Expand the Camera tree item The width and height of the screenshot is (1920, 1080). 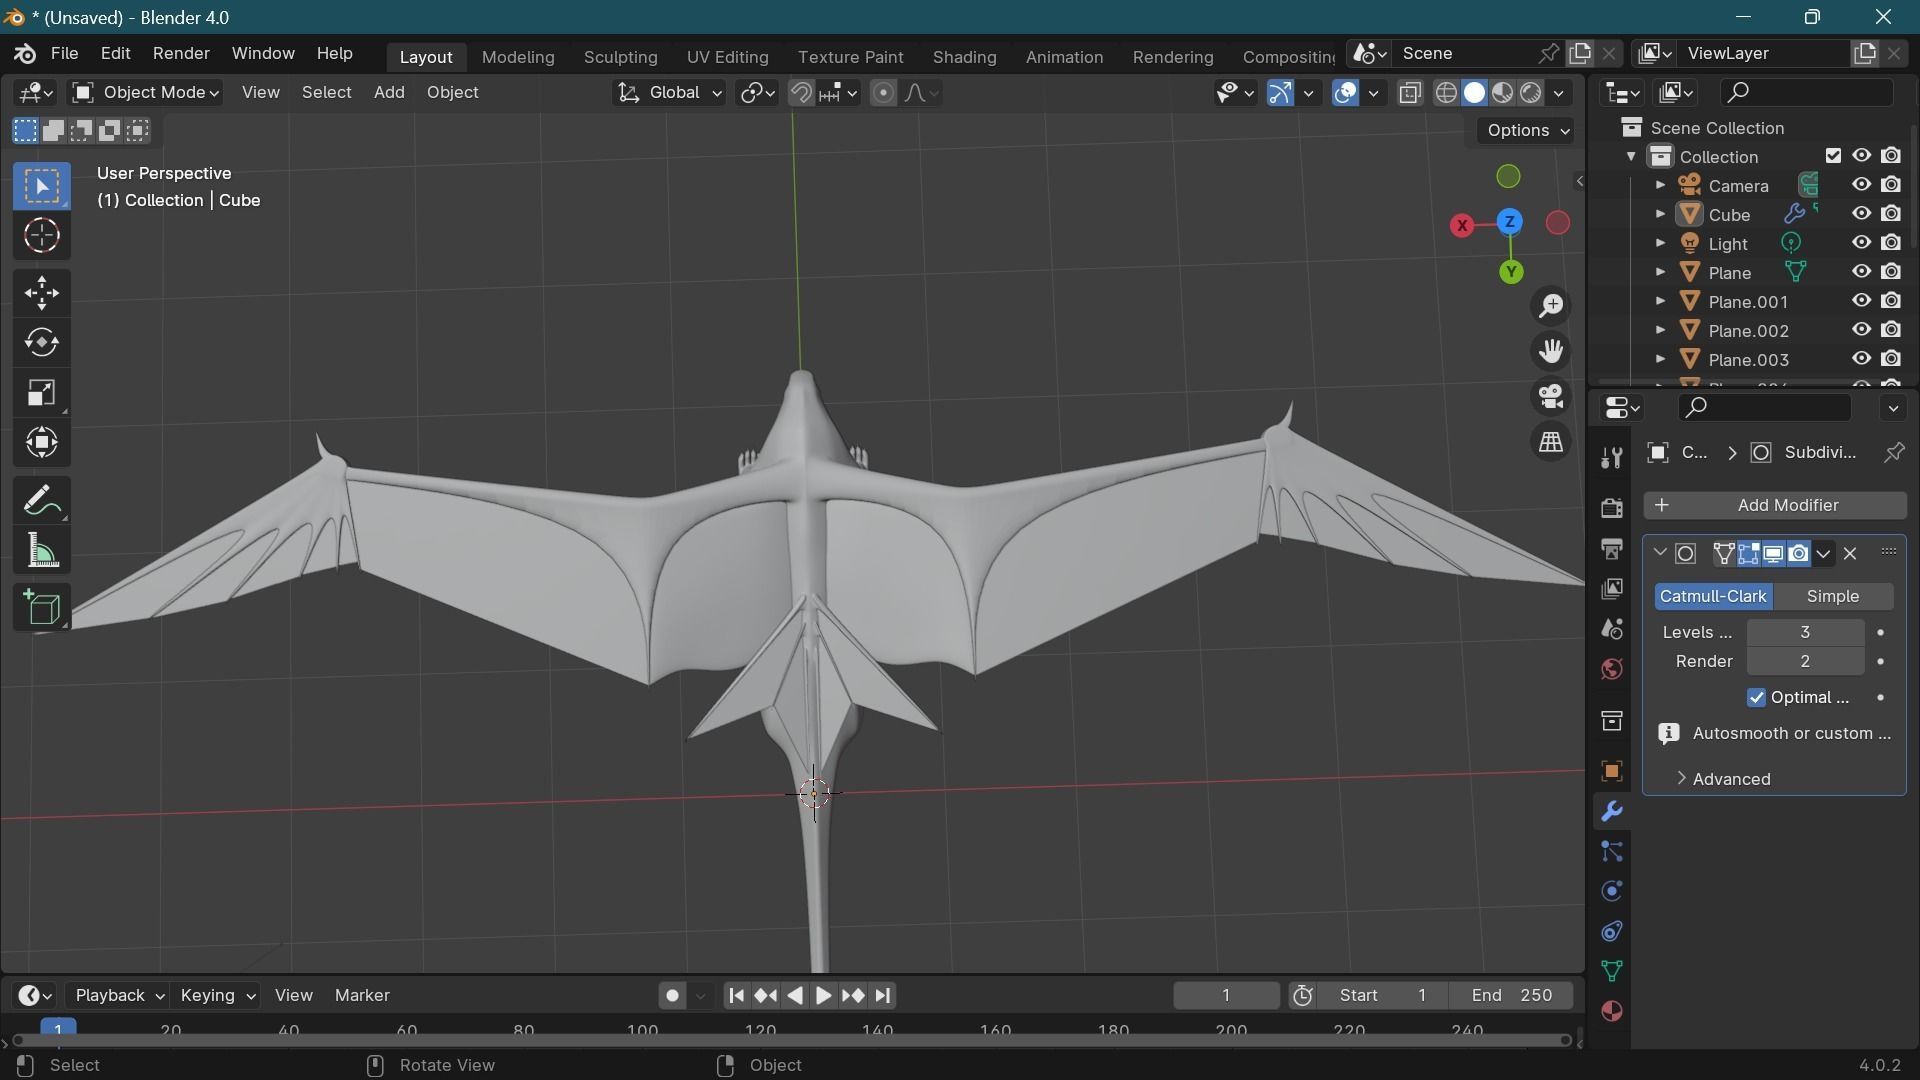(1660, 185)
